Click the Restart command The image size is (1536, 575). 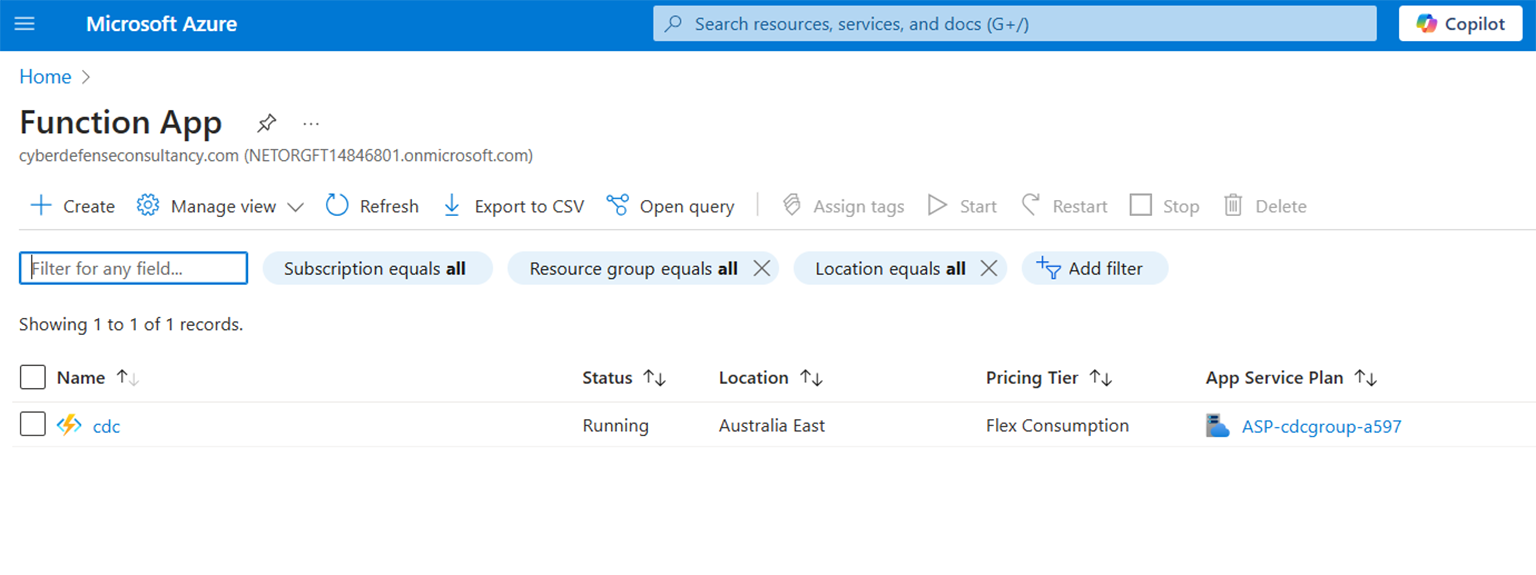(x=1064, y=206)
